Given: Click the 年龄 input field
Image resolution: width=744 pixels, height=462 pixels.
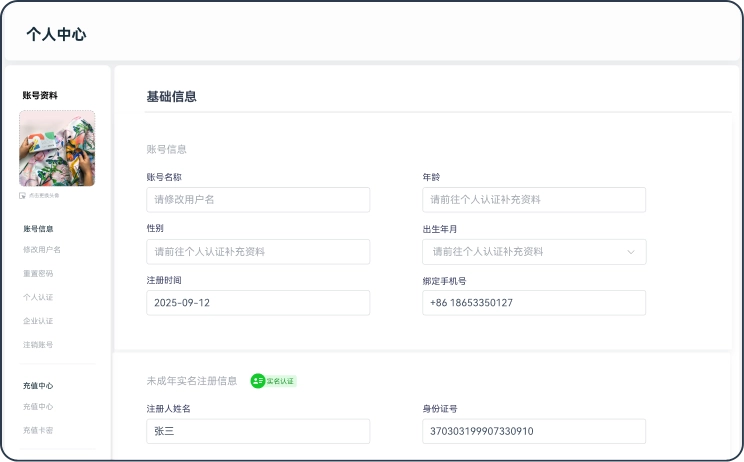Looking at the screenshot, I should pyautogui.click(x=534, y=200).
